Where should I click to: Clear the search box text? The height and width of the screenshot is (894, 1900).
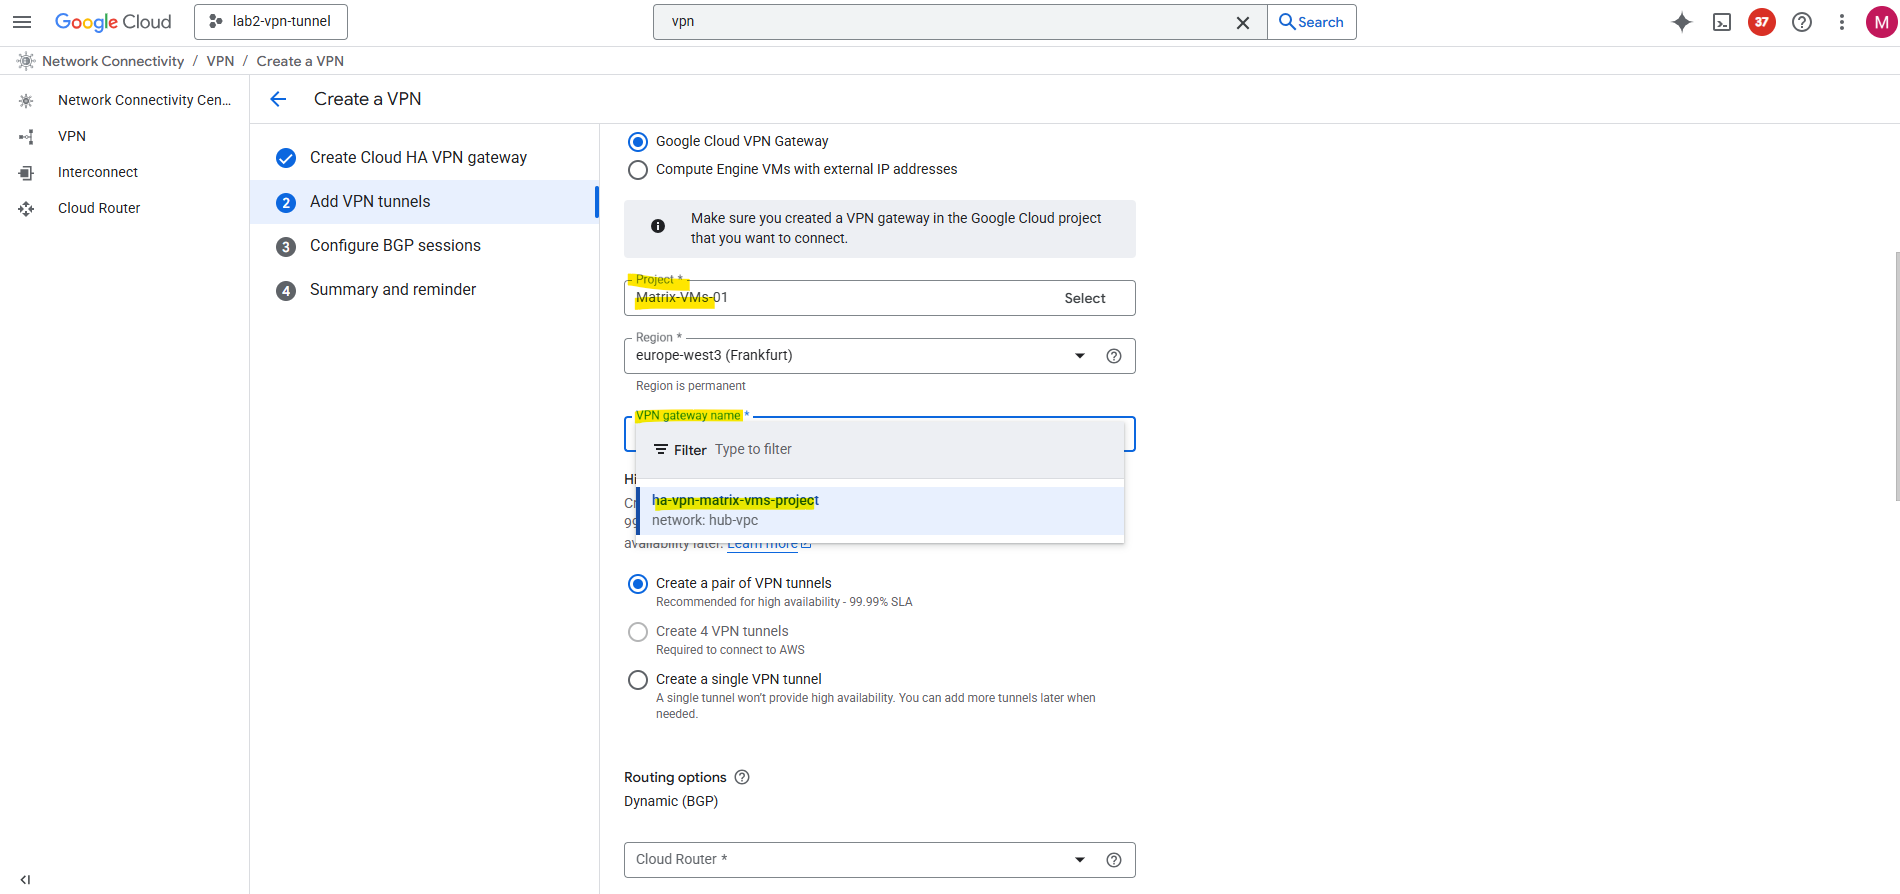1243,22
